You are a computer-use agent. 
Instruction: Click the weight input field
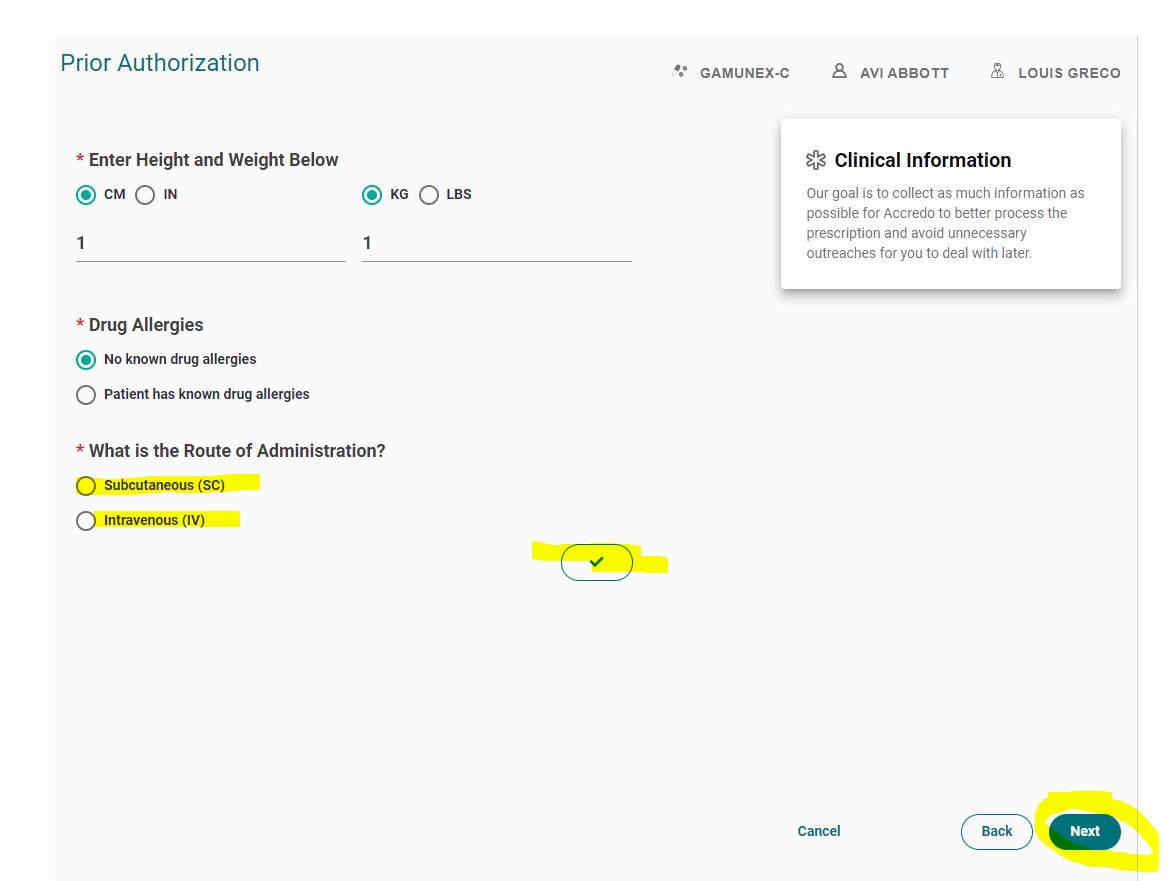pos(497,243)
